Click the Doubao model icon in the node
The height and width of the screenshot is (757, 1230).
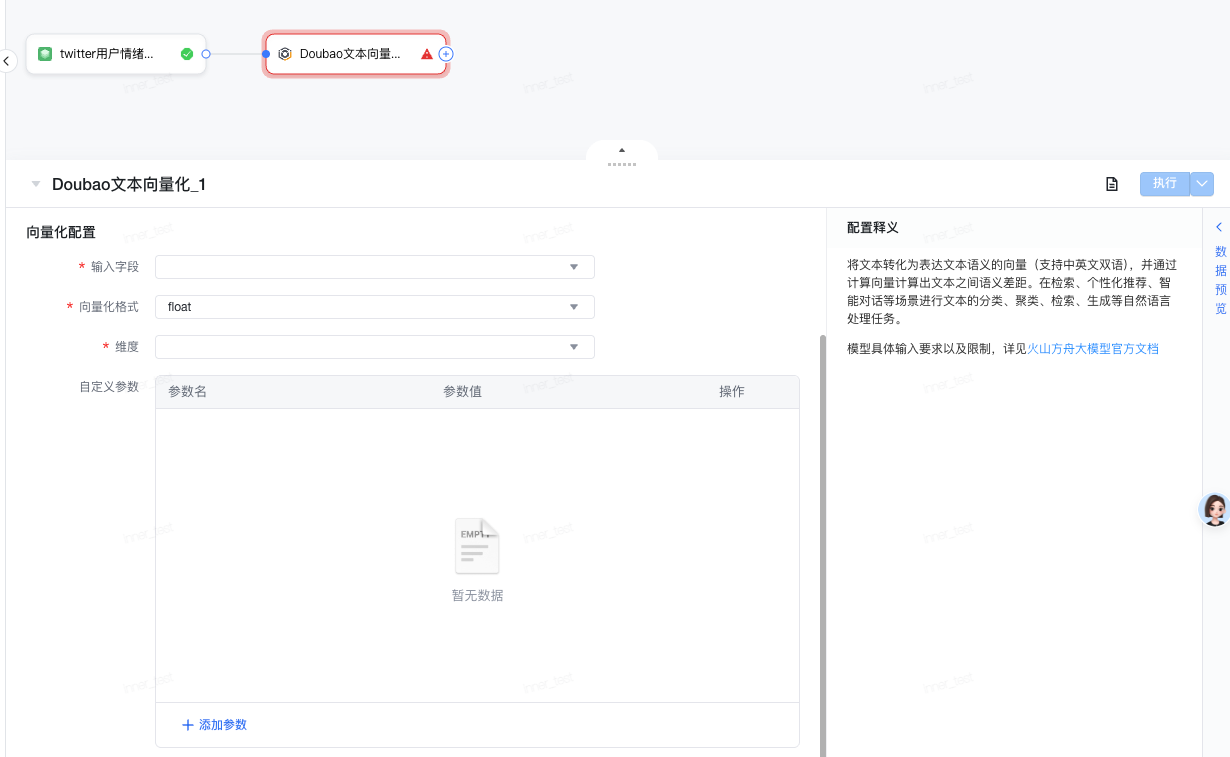pos(285,54)
